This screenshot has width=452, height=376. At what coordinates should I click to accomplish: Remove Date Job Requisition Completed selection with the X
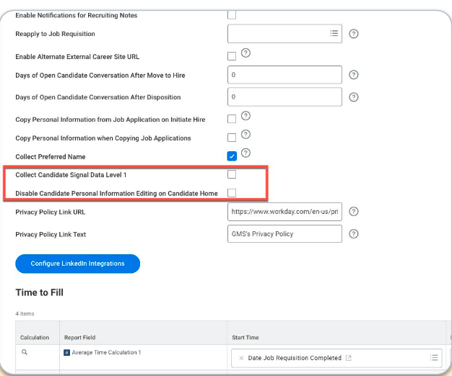coord(241,358)
